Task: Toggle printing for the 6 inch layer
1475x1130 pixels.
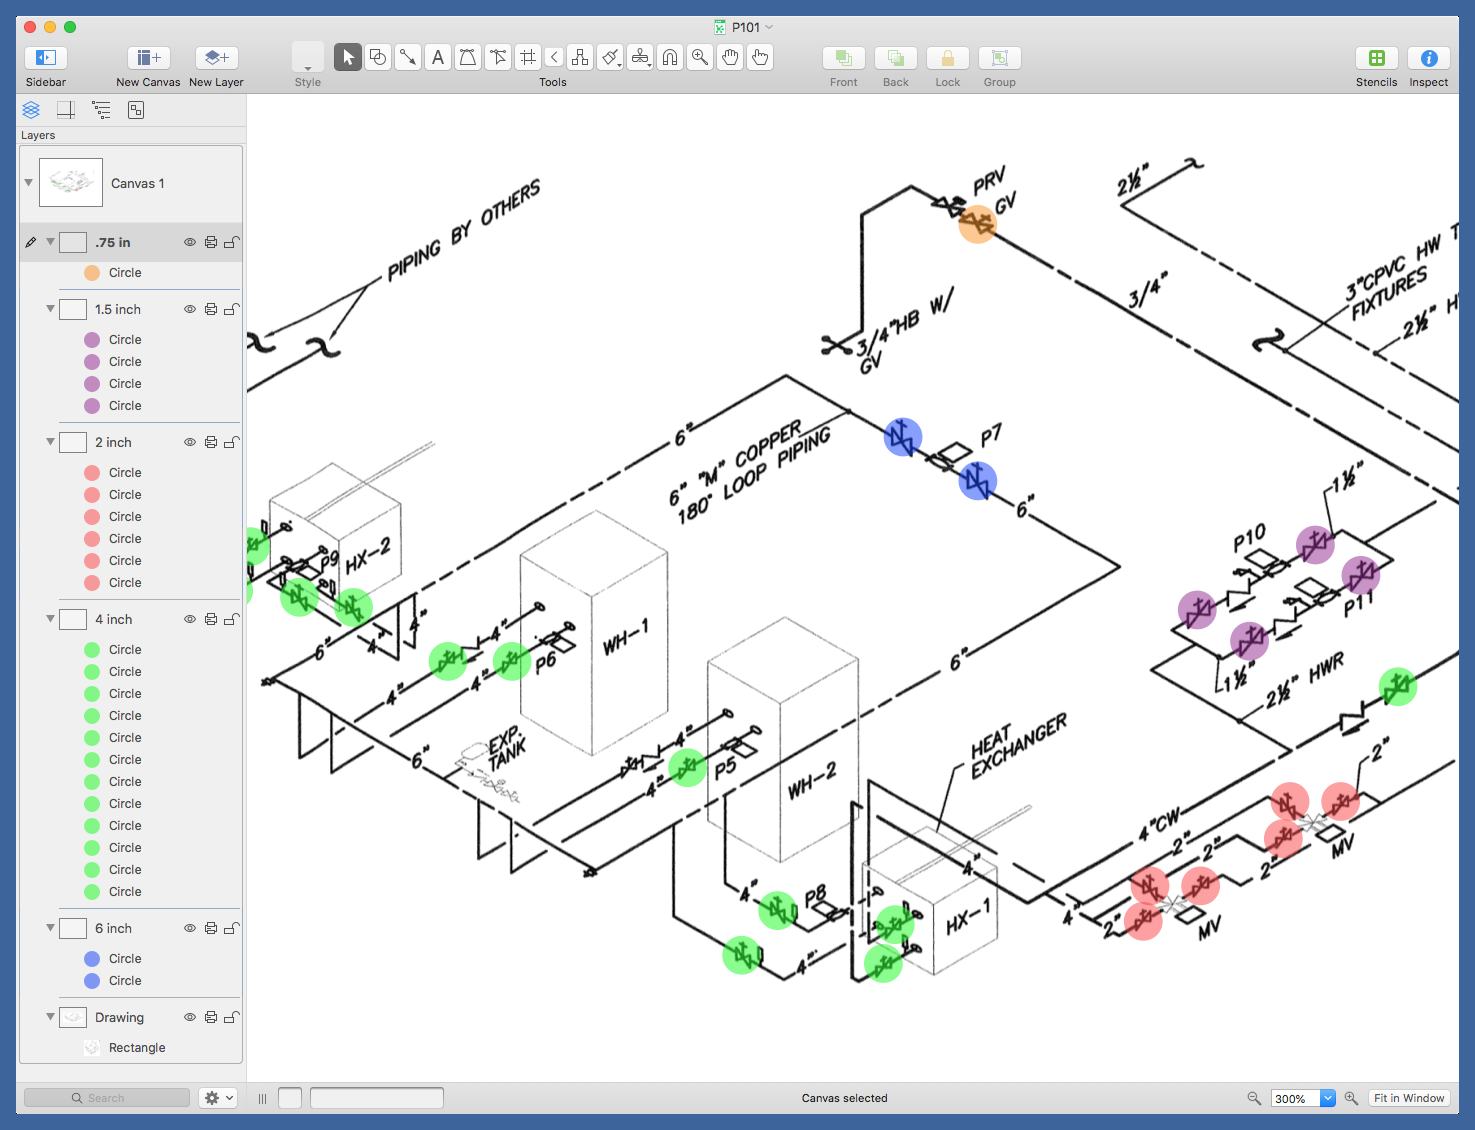Action: tap(210, 928)
